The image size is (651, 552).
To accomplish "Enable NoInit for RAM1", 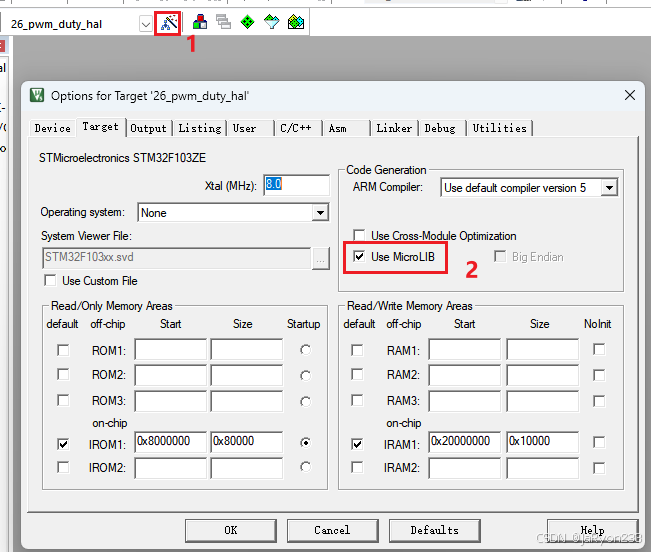I will tap(599, 349).
